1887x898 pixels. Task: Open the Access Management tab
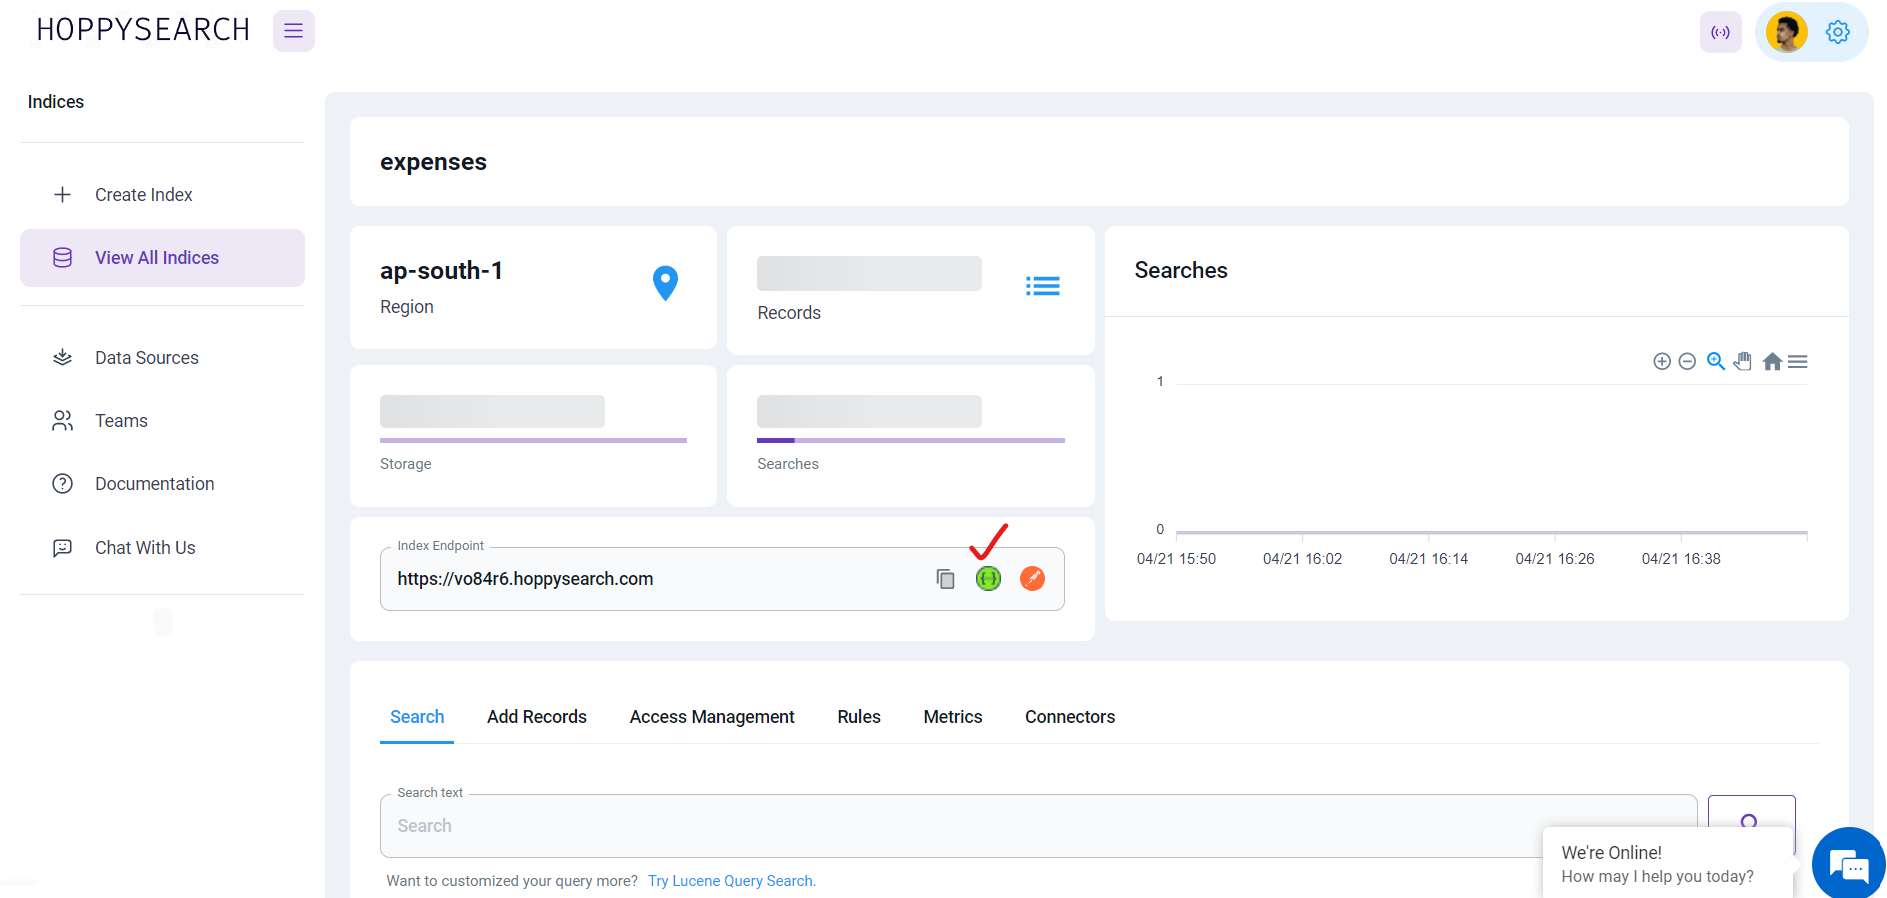(x=712, y=717)
